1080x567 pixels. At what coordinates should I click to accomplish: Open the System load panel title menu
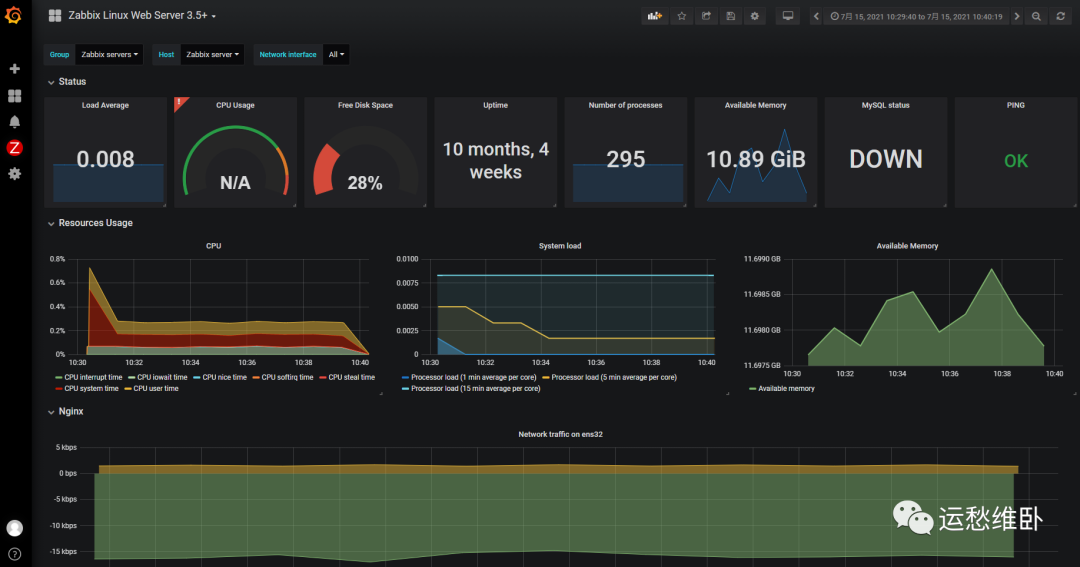point(559,245)
